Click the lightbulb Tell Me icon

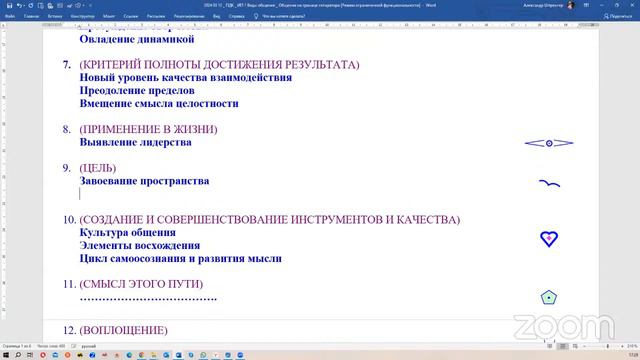256,16
